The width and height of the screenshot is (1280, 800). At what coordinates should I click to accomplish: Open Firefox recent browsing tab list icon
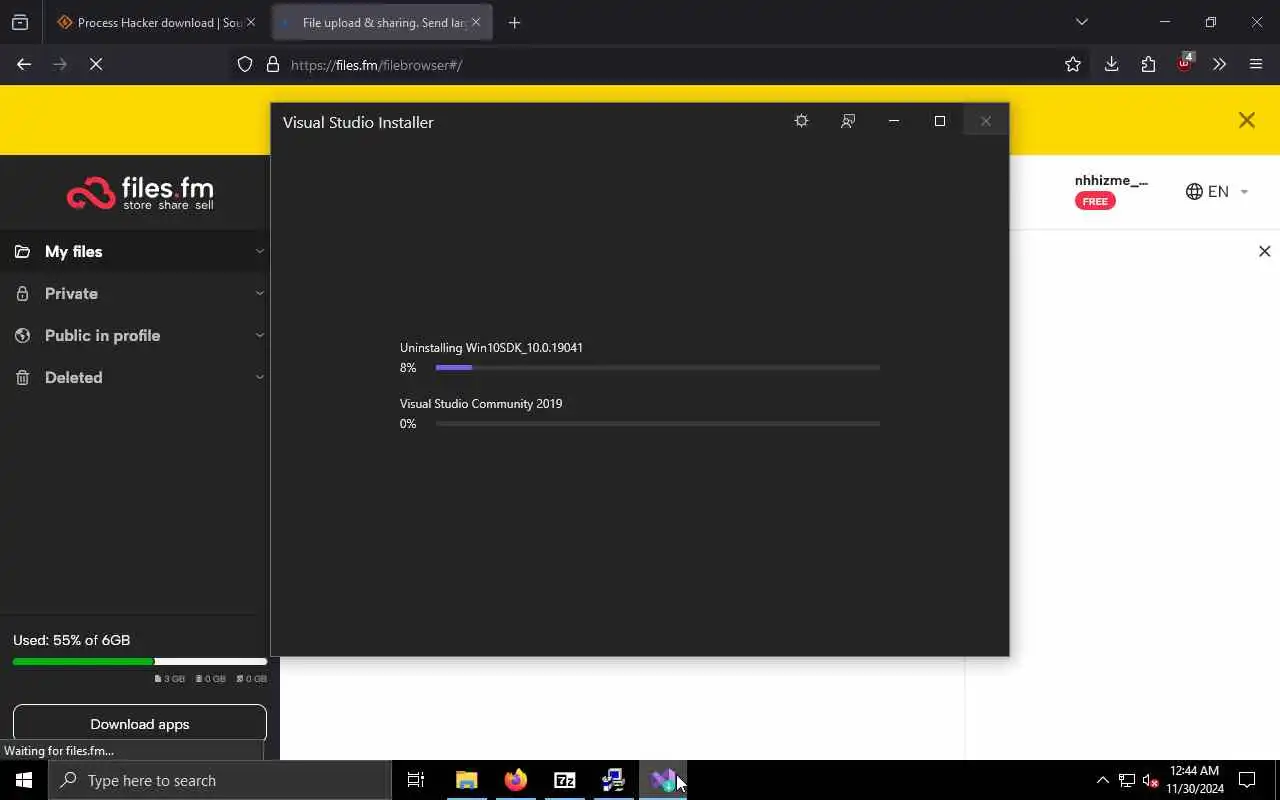20,22
